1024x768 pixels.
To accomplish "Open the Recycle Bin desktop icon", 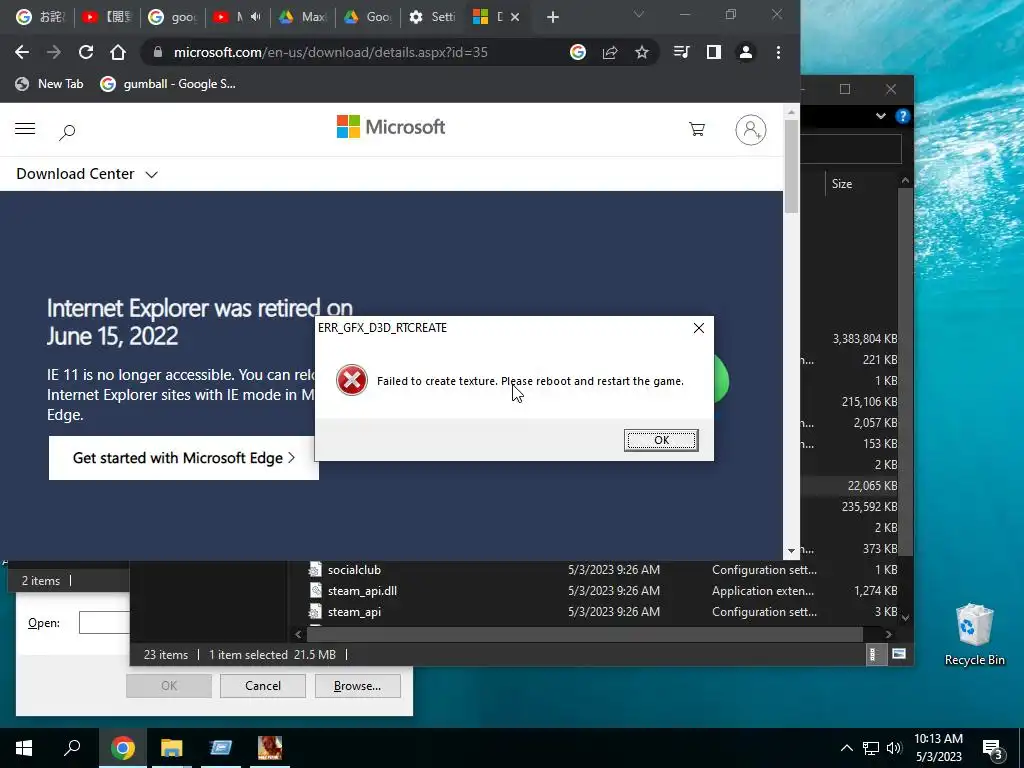I will click(974, 635).
